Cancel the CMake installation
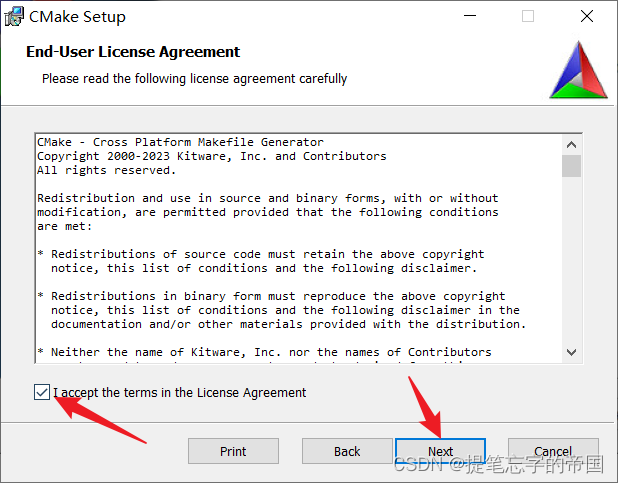The image size is (618, 483). coord(553,451)
